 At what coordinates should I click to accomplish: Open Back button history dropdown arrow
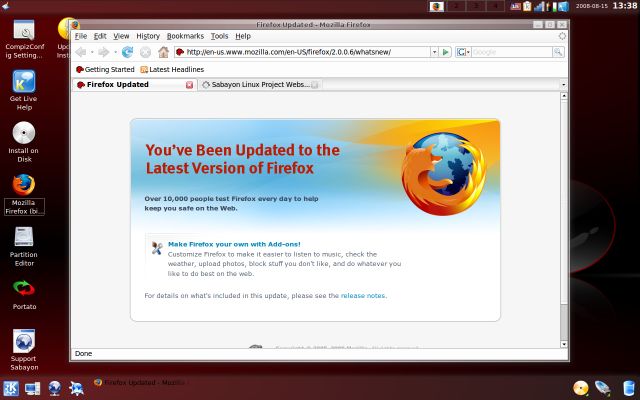[92, 52]
